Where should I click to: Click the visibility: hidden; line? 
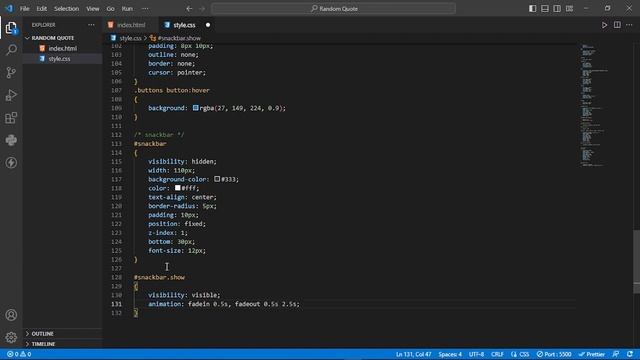pyautogui.click(x=182, y=161)
